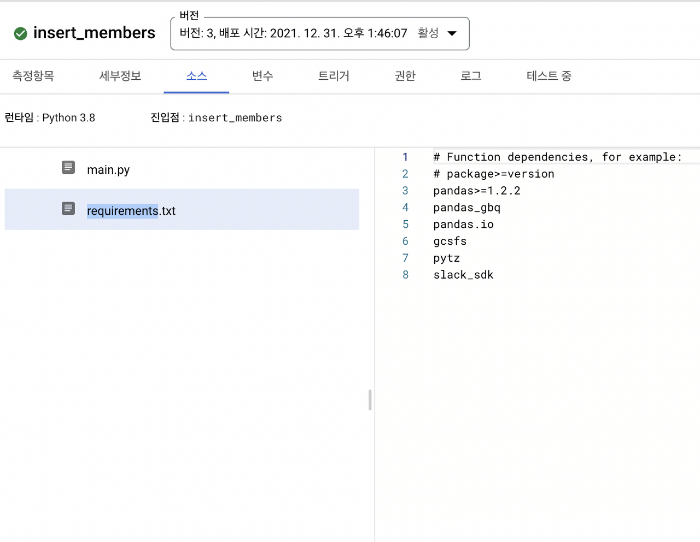This screenshot has width=700, height=542.
Task: Open the 트리거 tab
Action: click(333, 76)
